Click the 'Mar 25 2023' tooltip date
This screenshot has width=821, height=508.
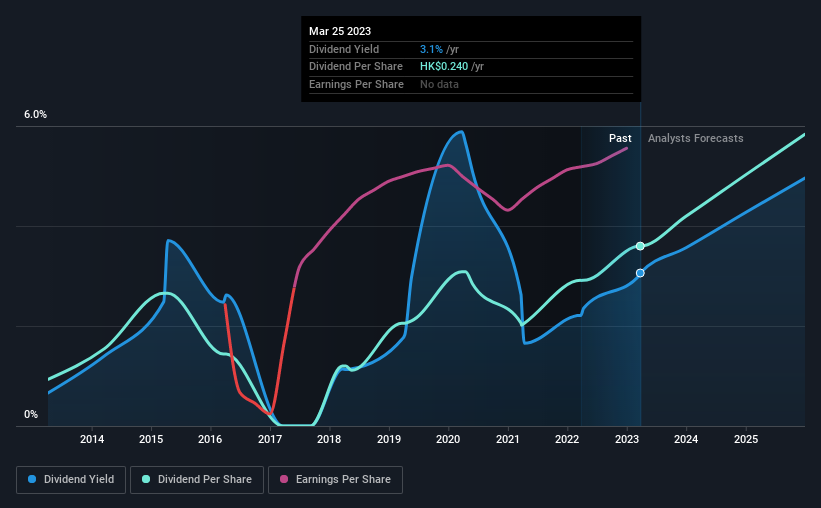tap(340, 31)
